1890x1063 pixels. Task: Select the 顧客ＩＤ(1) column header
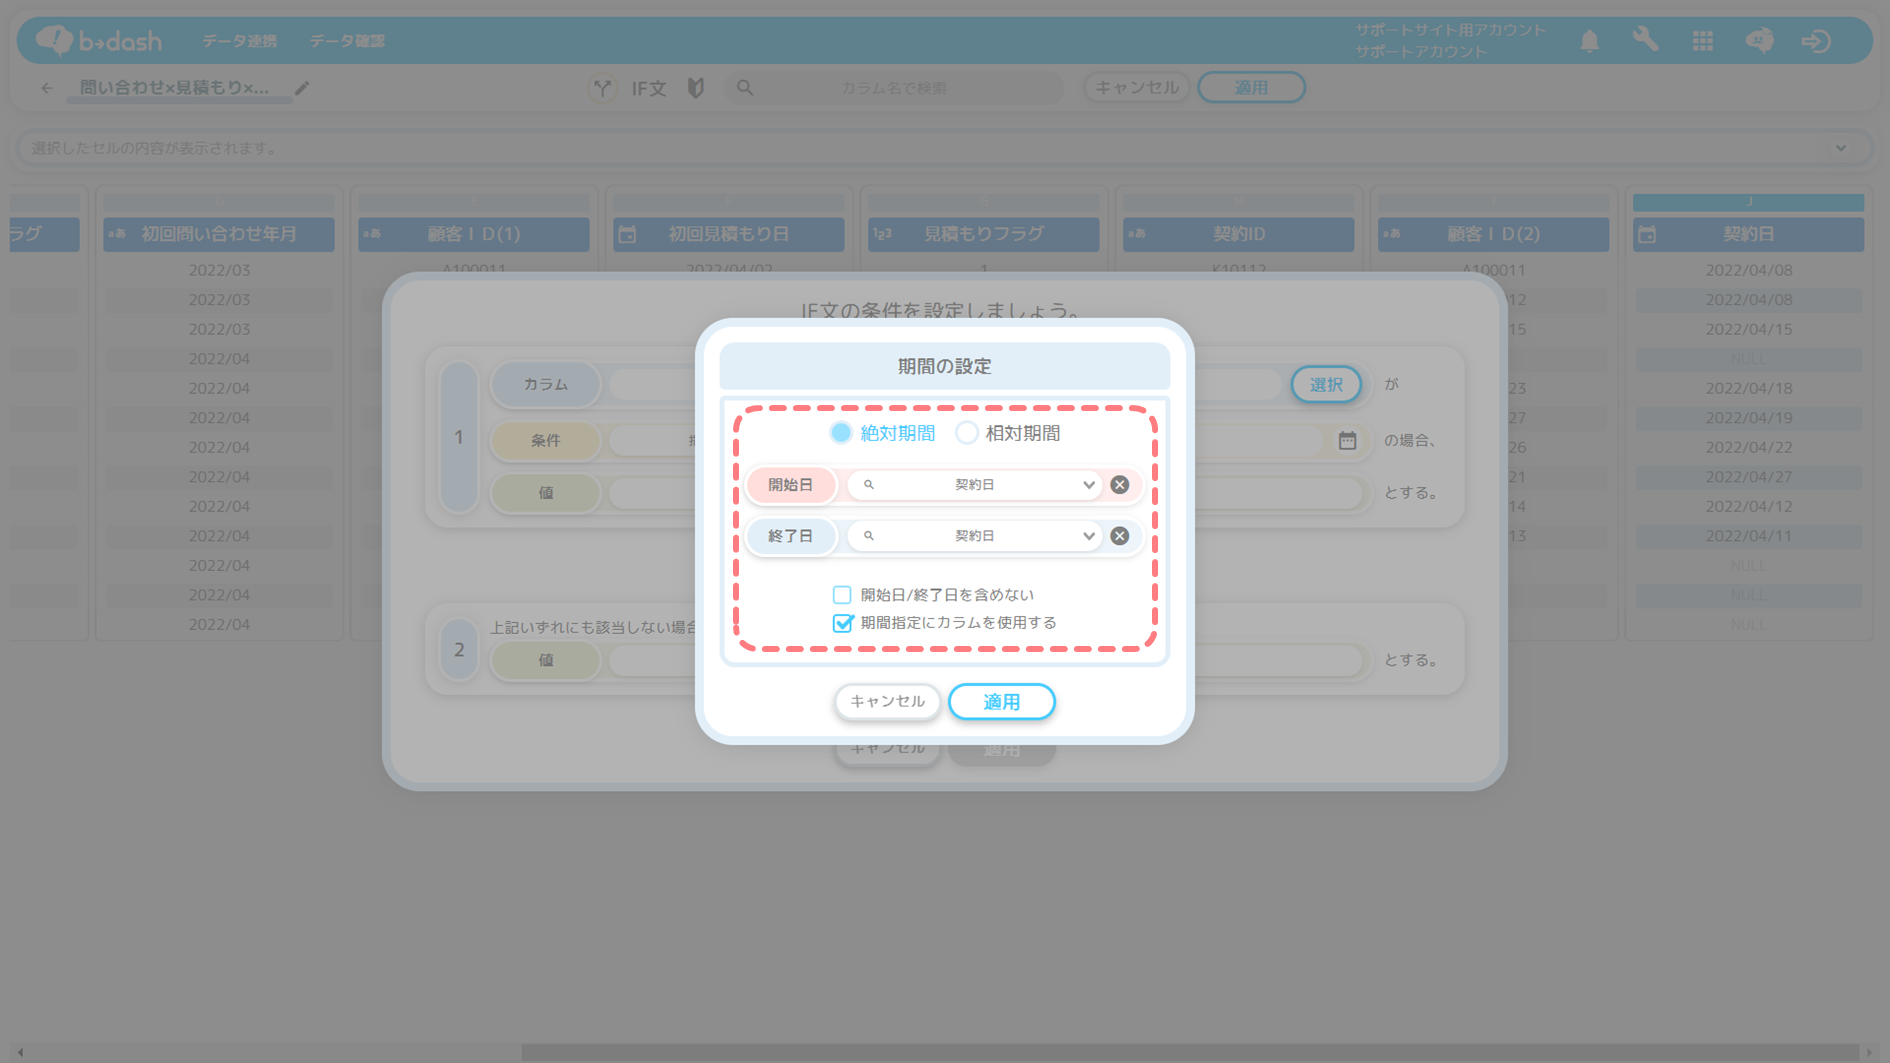tap(474, 234)
